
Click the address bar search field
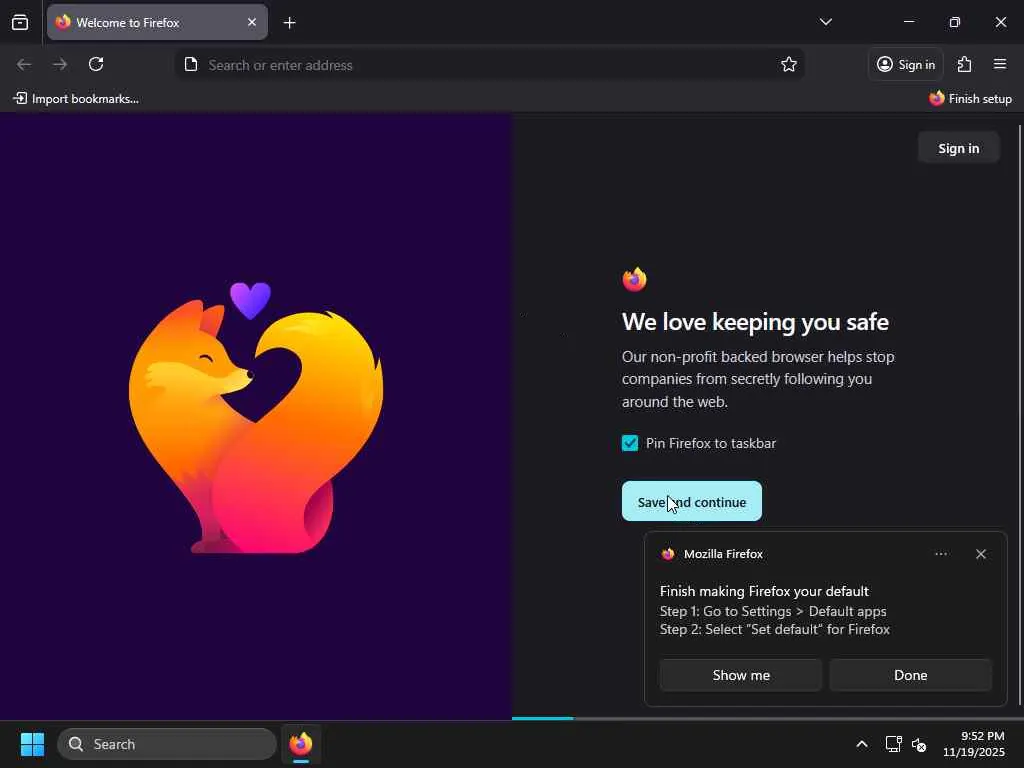tap(490, 65)
